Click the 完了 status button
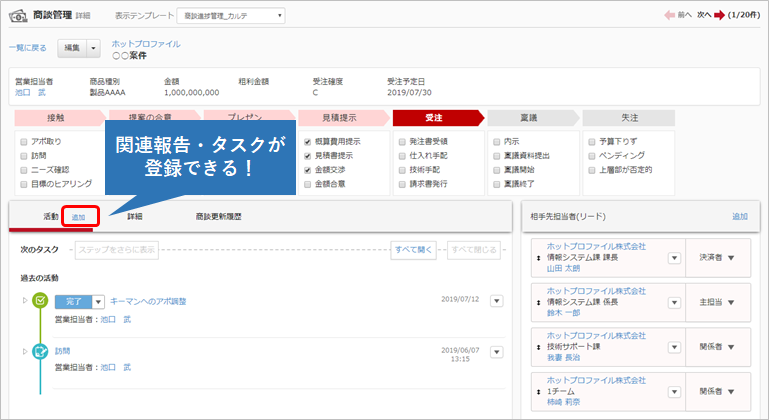 (x=74, y=302)
